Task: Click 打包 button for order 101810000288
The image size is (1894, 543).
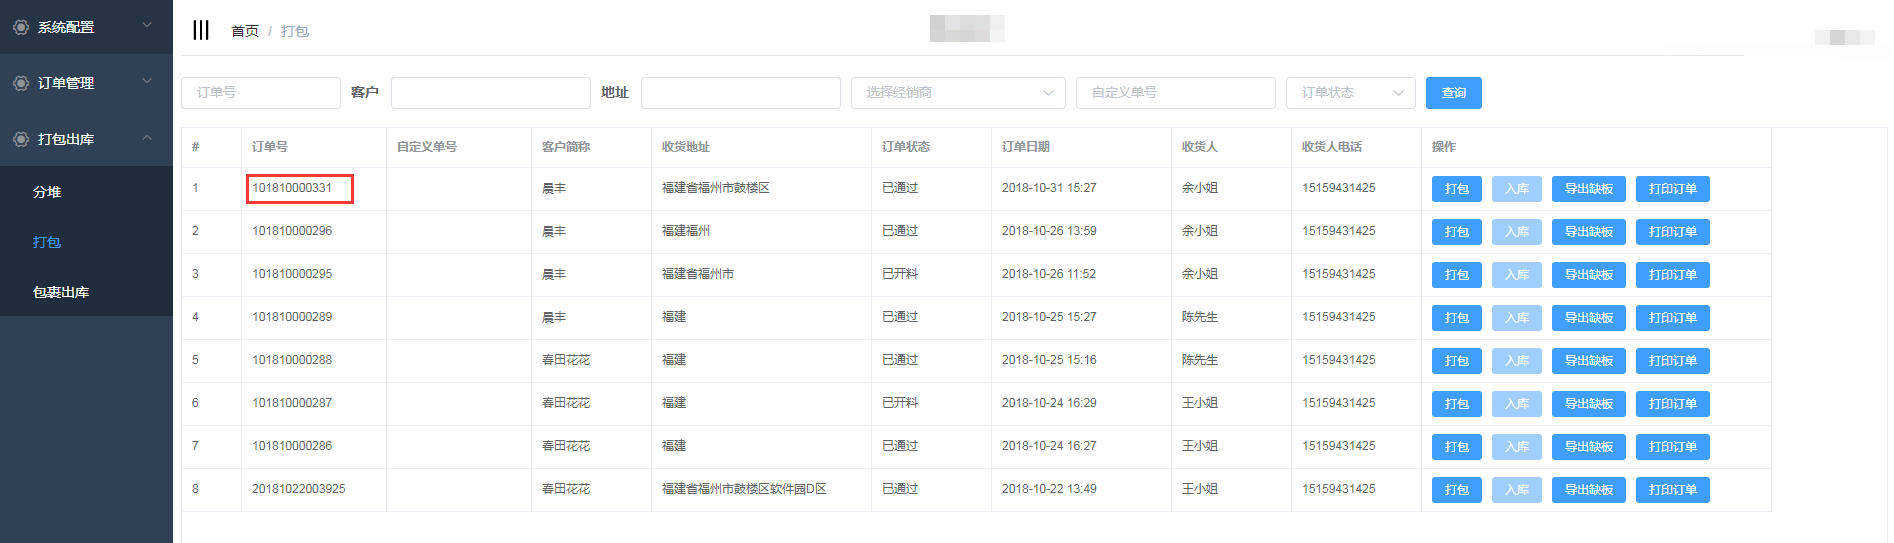Action: (1457, 361)
